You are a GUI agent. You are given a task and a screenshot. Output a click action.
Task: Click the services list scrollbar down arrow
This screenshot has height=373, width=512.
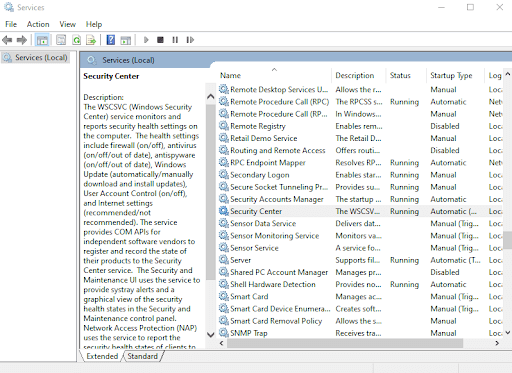coord(507,332)
